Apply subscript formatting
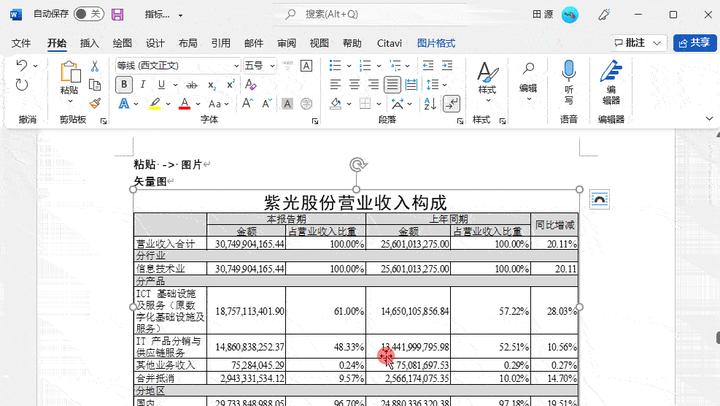Viewport: 720px width, 406px height. pyautogui.click(x=212, y=85)
